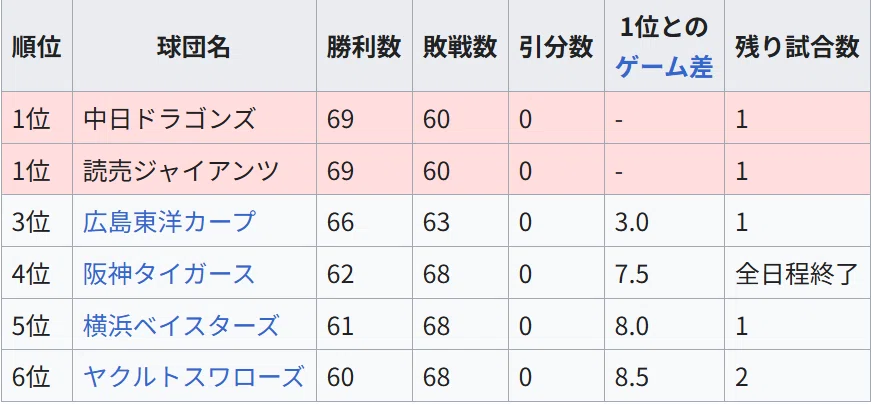The image size is (871, 405).
Task: Click the 読売ジャイアンツ team name cell
Action: click(x=194, y=170)
